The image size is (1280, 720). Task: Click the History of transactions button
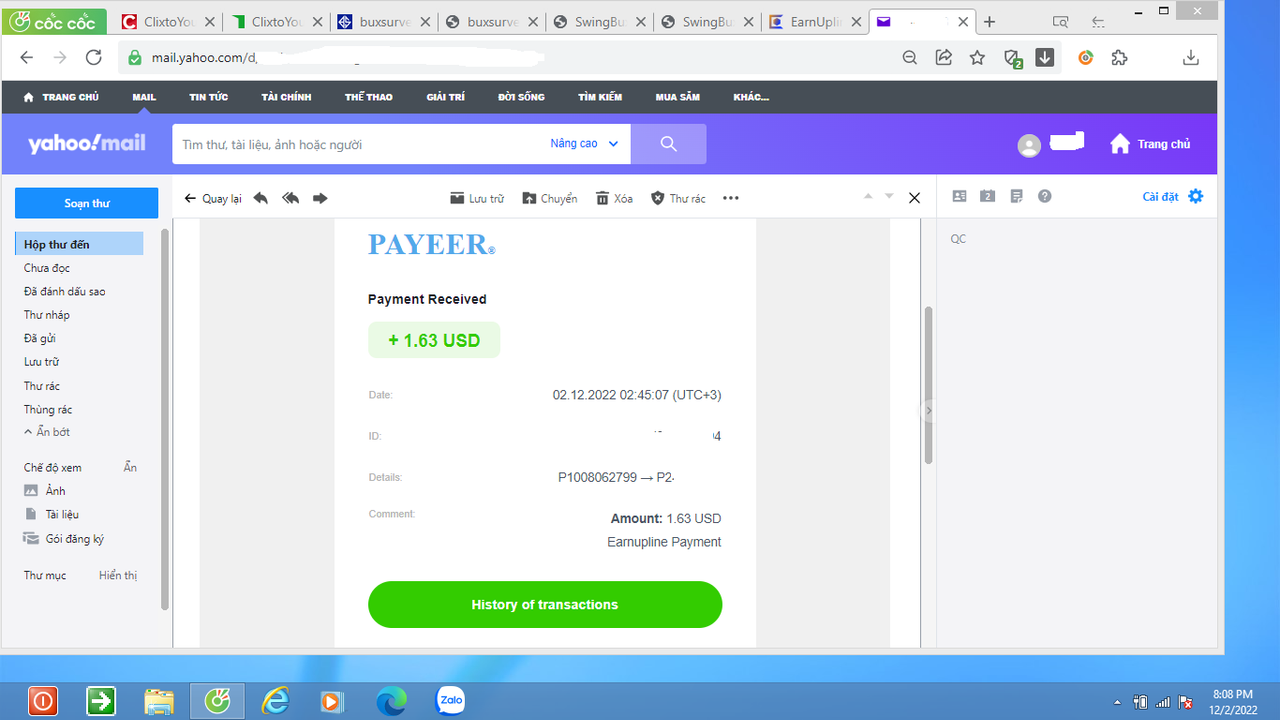(x=545, y=605)
